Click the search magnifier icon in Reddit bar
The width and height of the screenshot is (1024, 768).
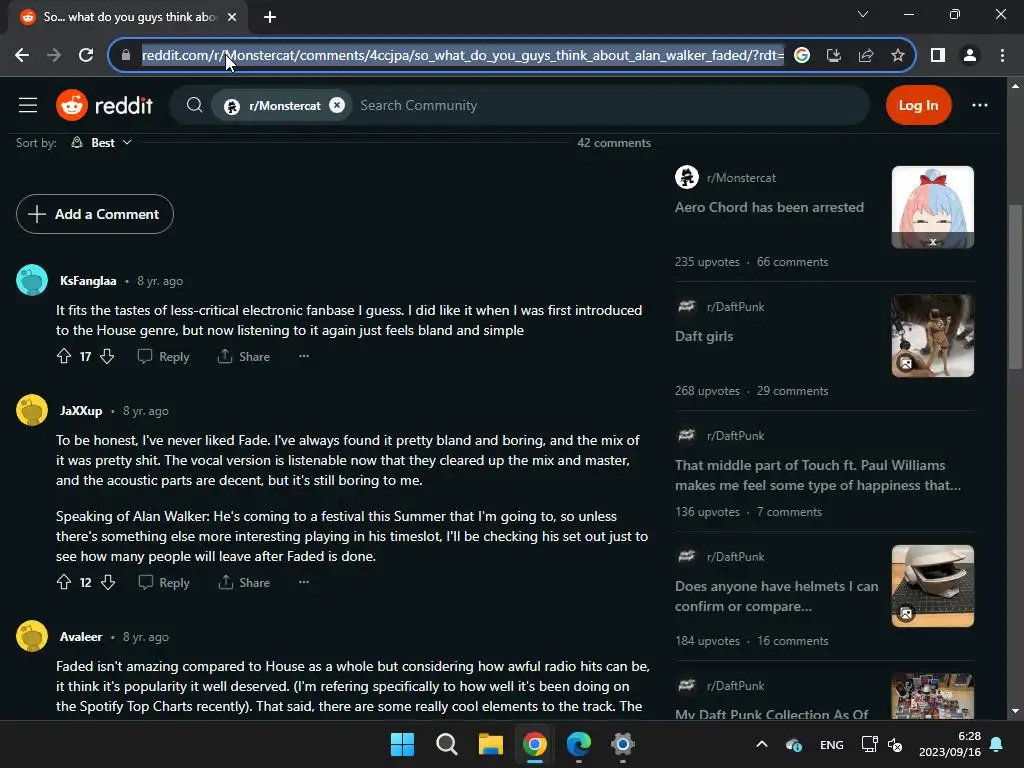(x=194, y=105)
